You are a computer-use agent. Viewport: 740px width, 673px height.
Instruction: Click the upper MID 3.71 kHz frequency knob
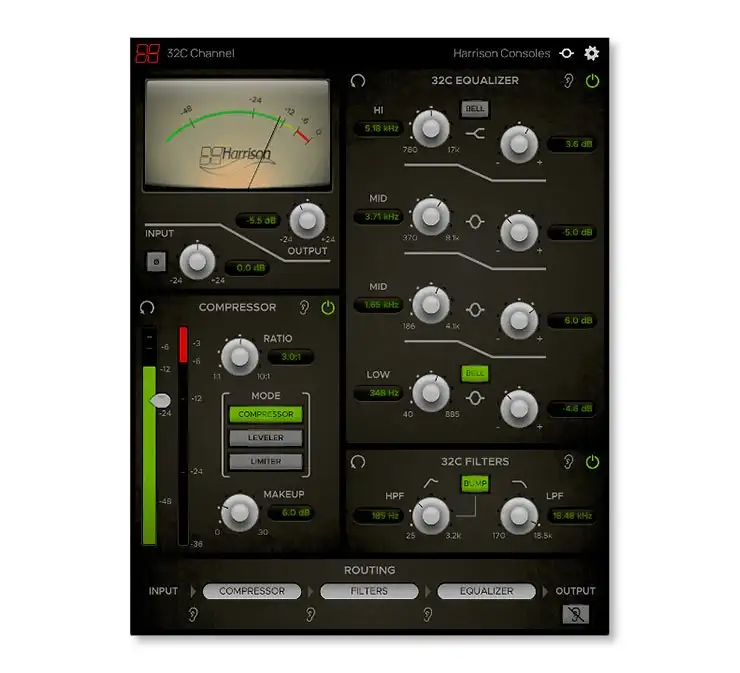click(430, 217)
